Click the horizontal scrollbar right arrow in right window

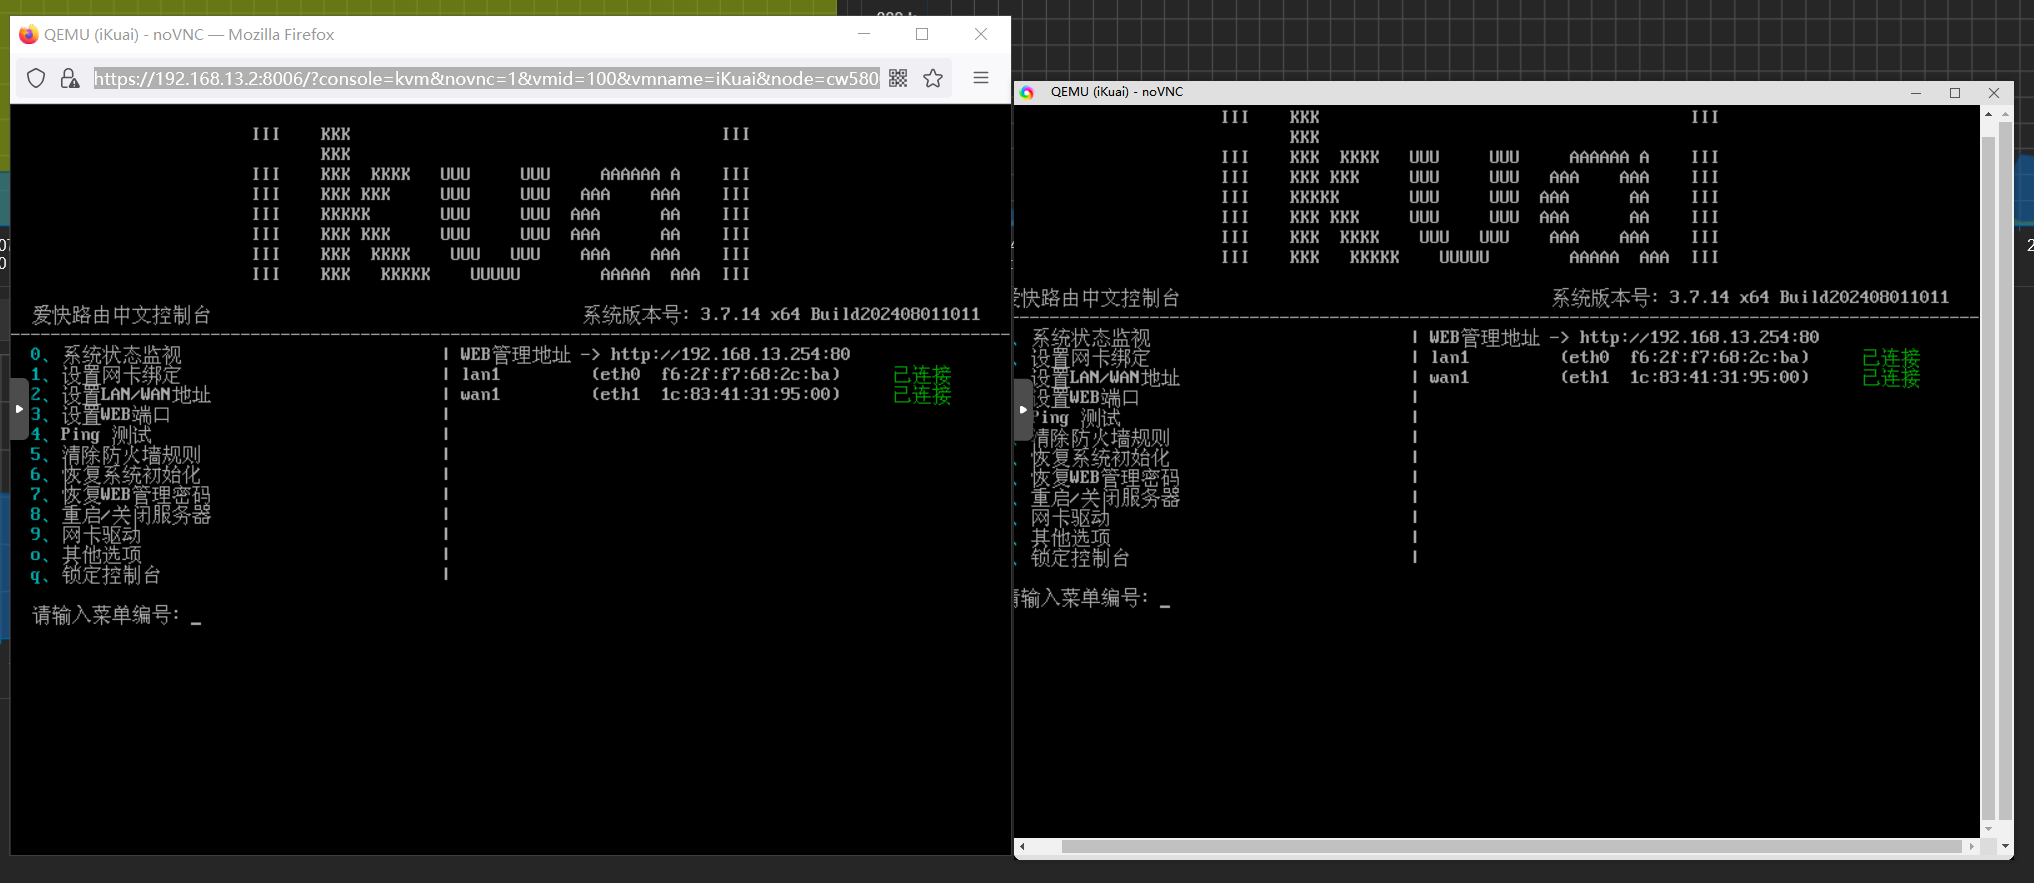(x=1972, y=846)
